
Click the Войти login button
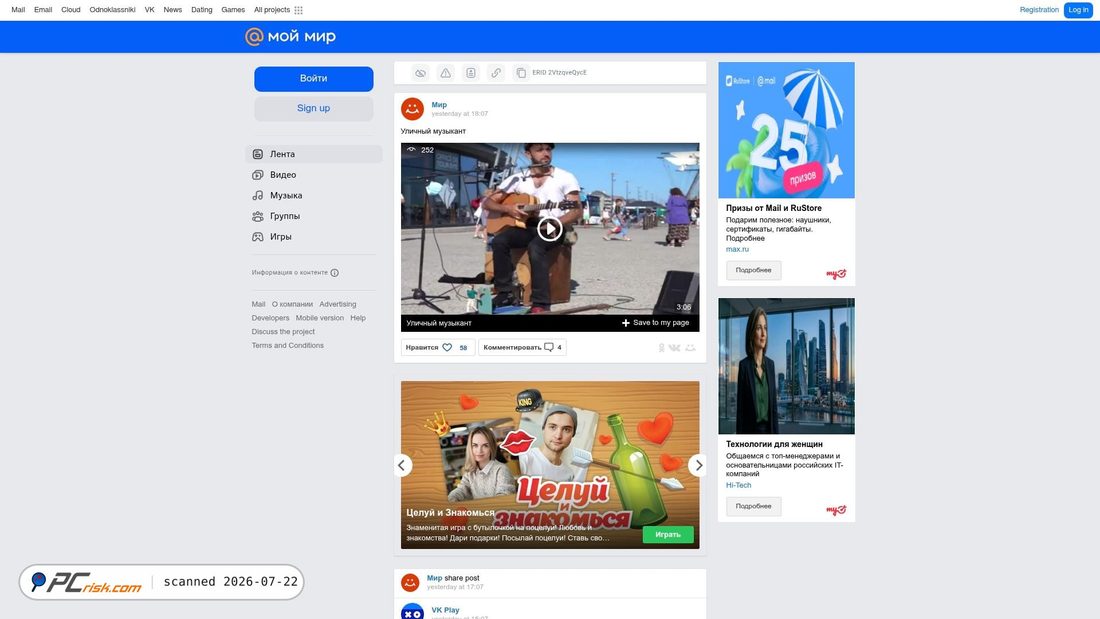(314, 79)
